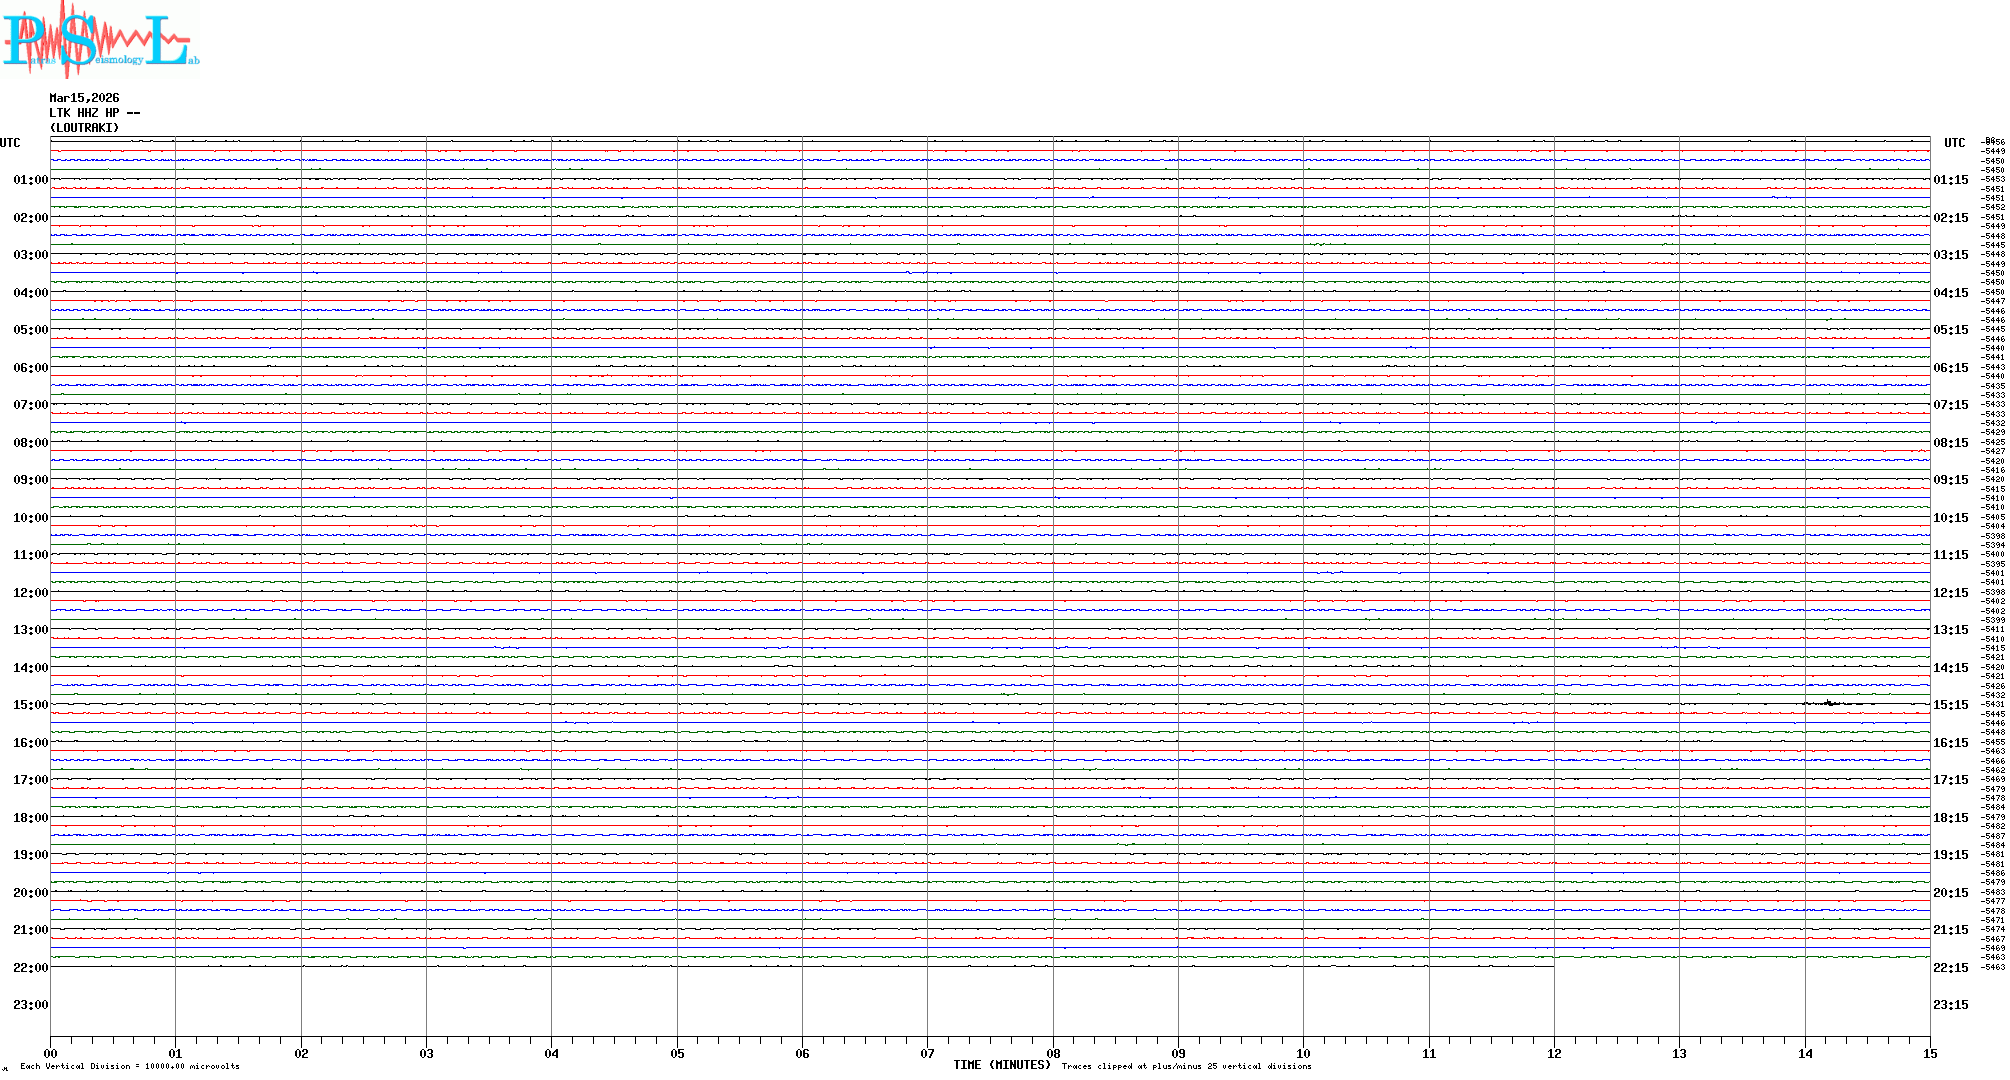Screen dimensions: 2010x1080
Task: Click the 10:15 label on right side
Action: click(x=1950, y=518)
